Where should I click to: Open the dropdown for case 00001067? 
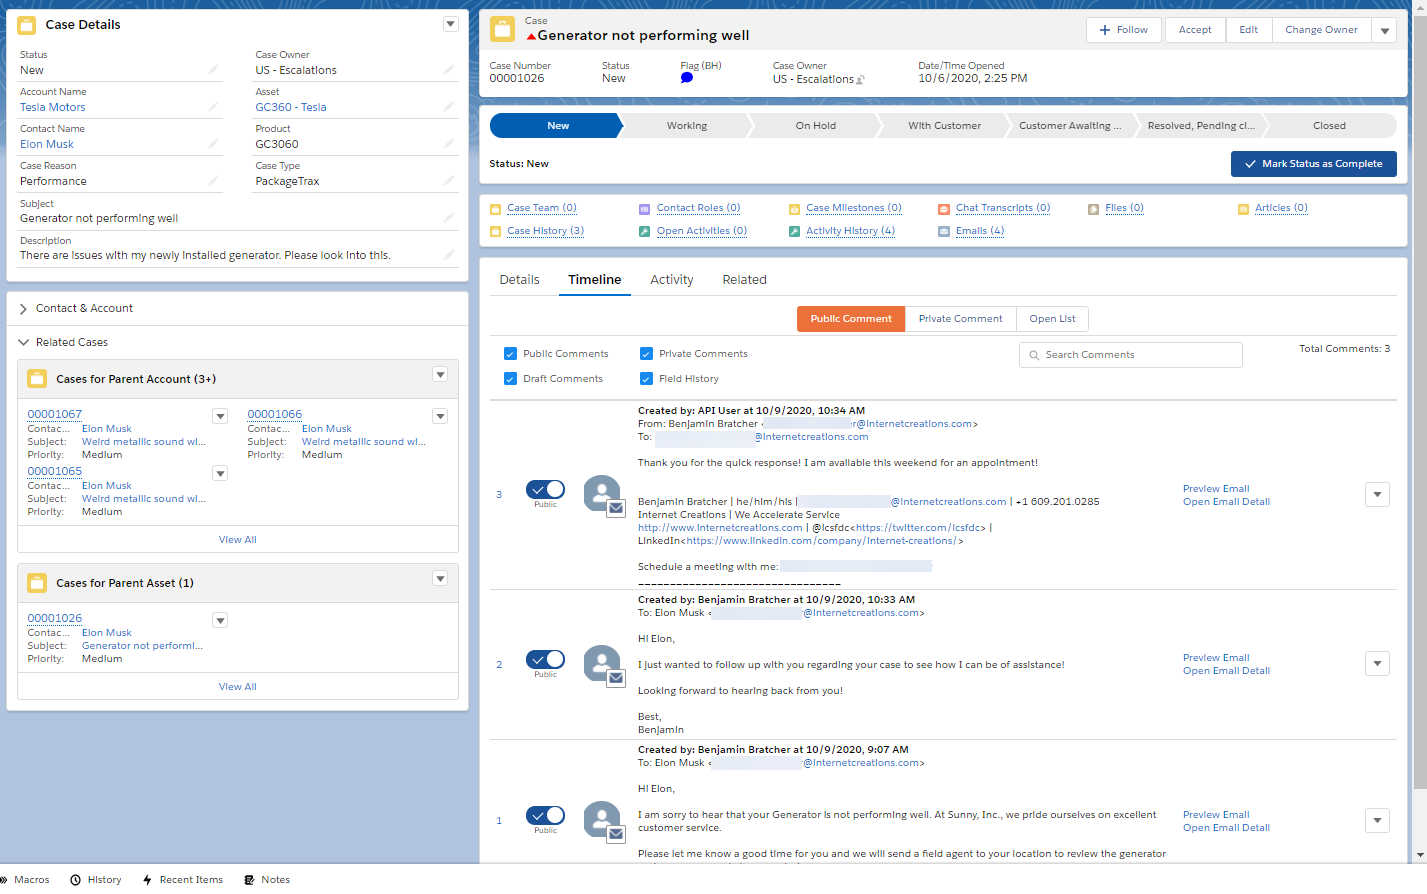220,416
